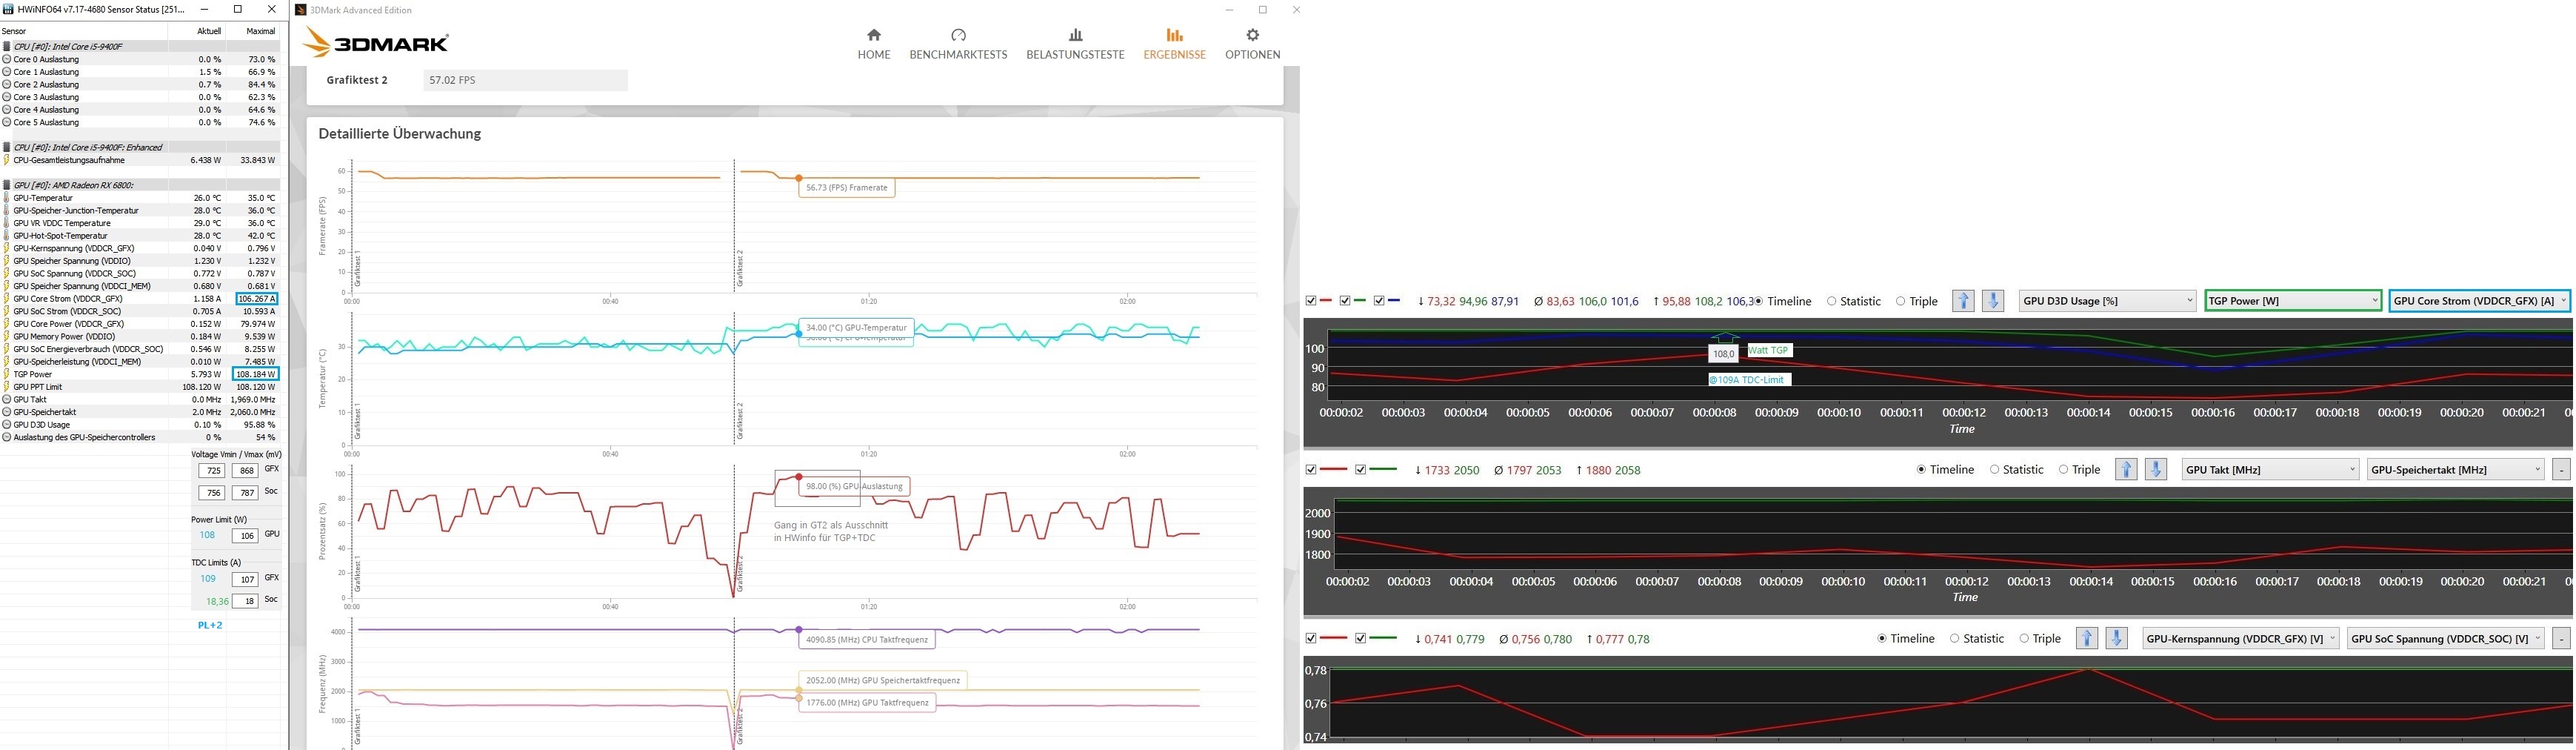Click the GFX Vmin voltage field showing 725
The width and height of the screenshot is (2576, 750).
pyautogui.click(x=211, y=470)
